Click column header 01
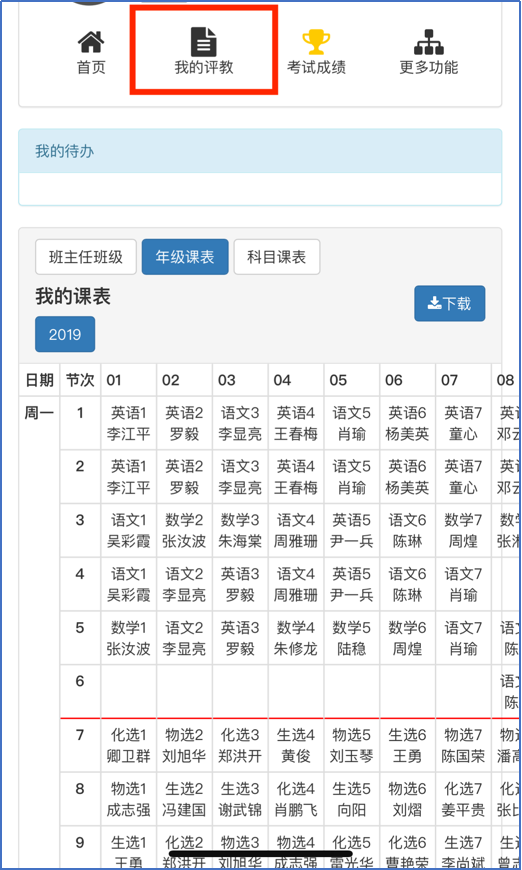The width and height of the screenshot is (522, 870). [129, 380]
